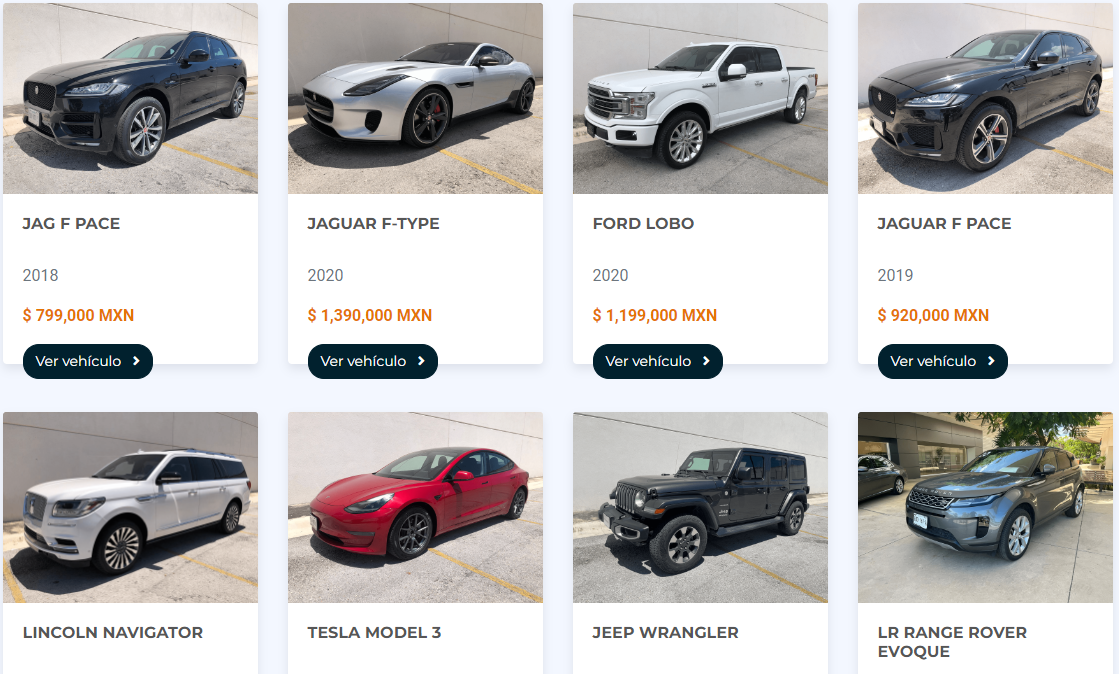This screenshot has width=1119, height=674.
Task: Select the black Jeep Wrangler photo
Action: tap(700, 507)
